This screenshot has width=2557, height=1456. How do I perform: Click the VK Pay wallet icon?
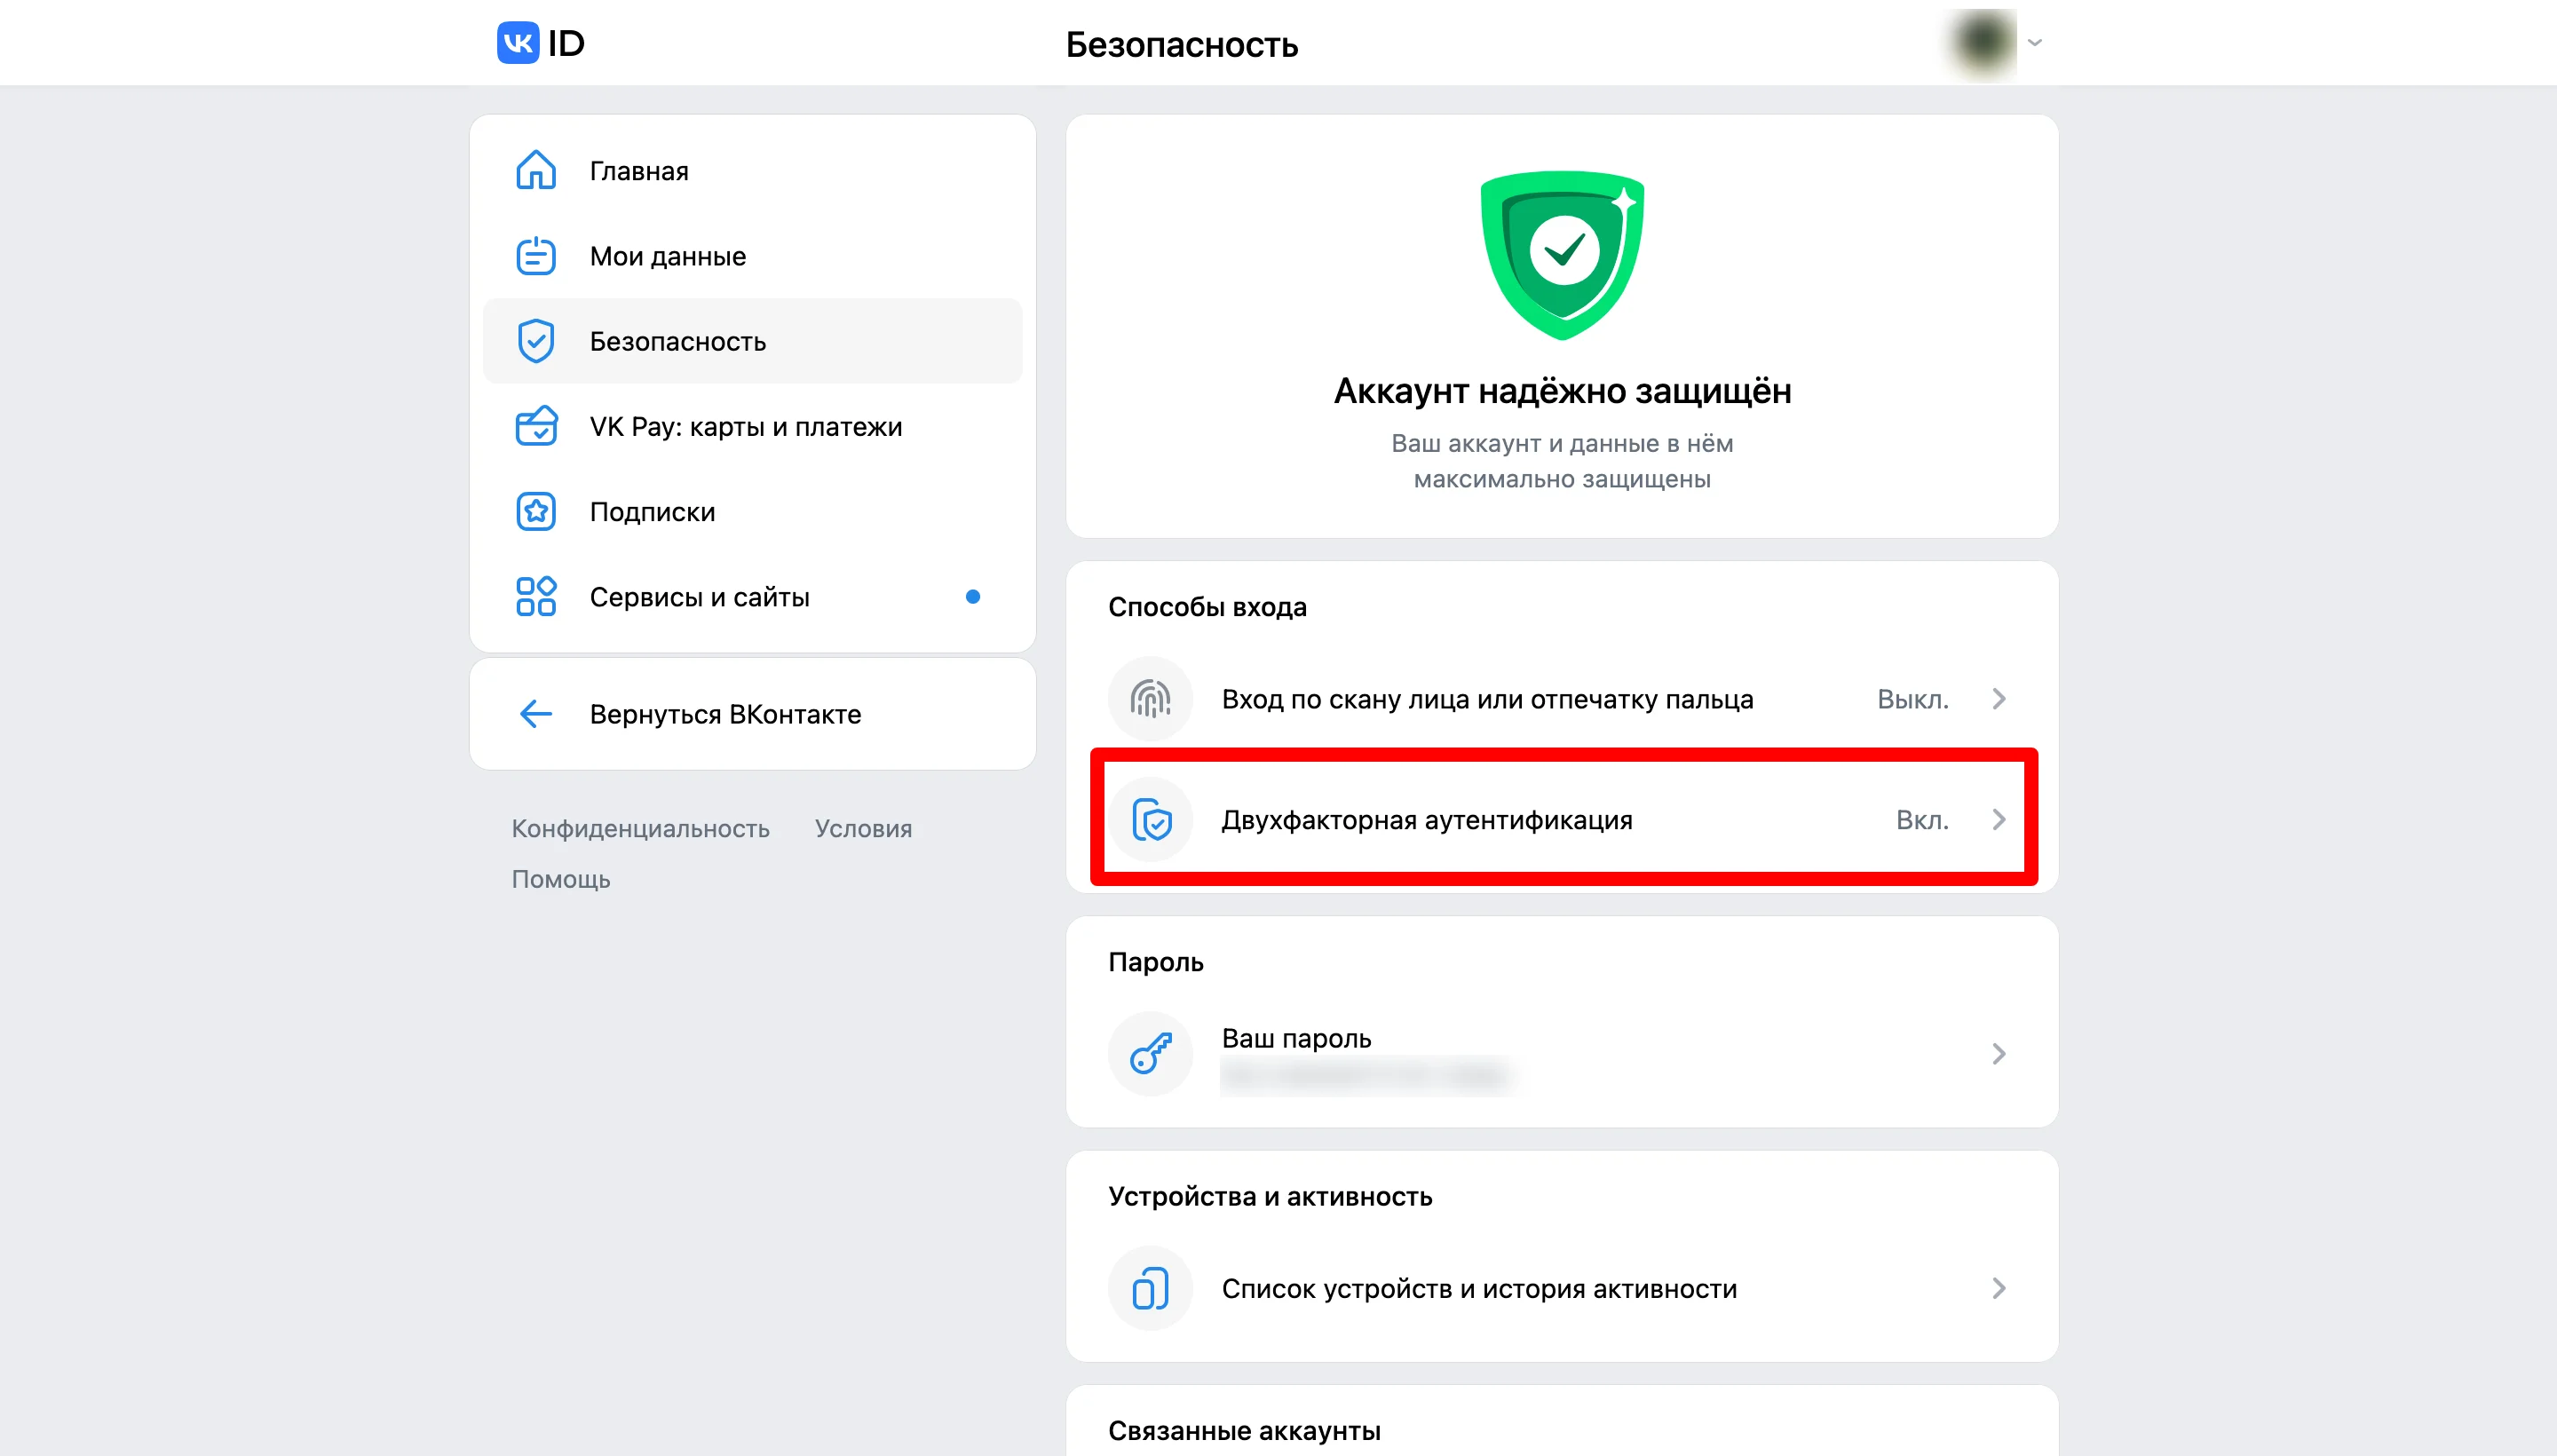(x=536, y=426)
